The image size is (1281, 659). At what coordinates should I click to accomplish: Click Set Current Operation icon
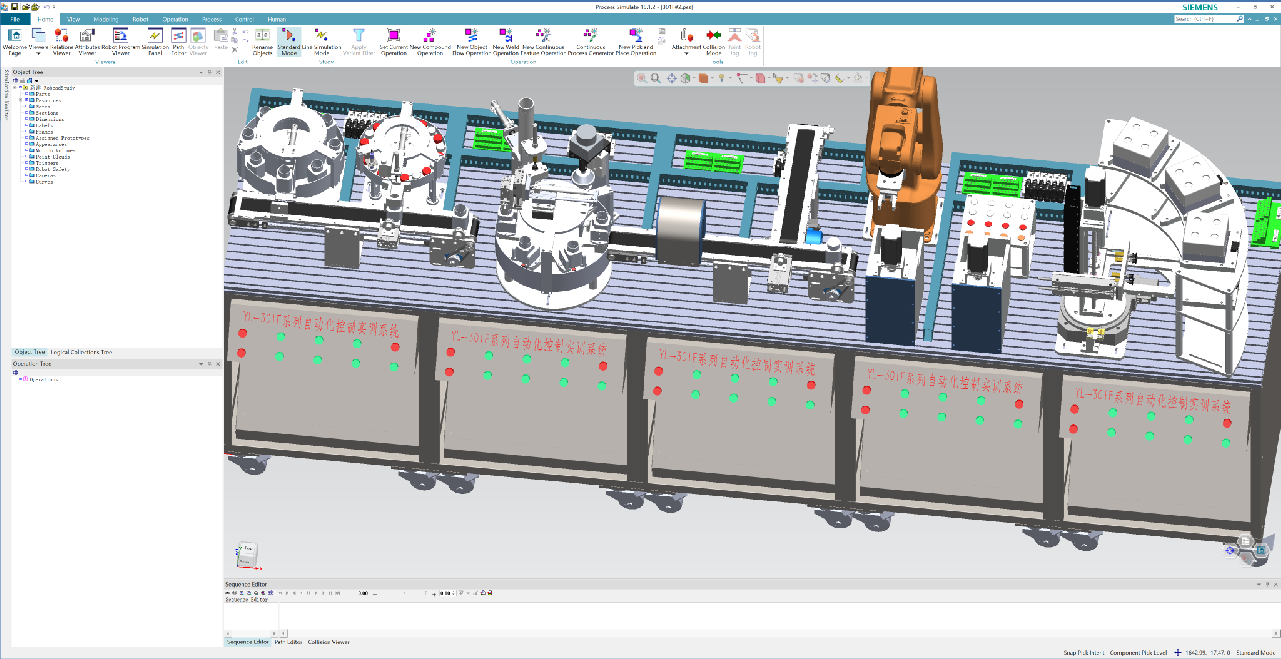click(x=394, y=41)
